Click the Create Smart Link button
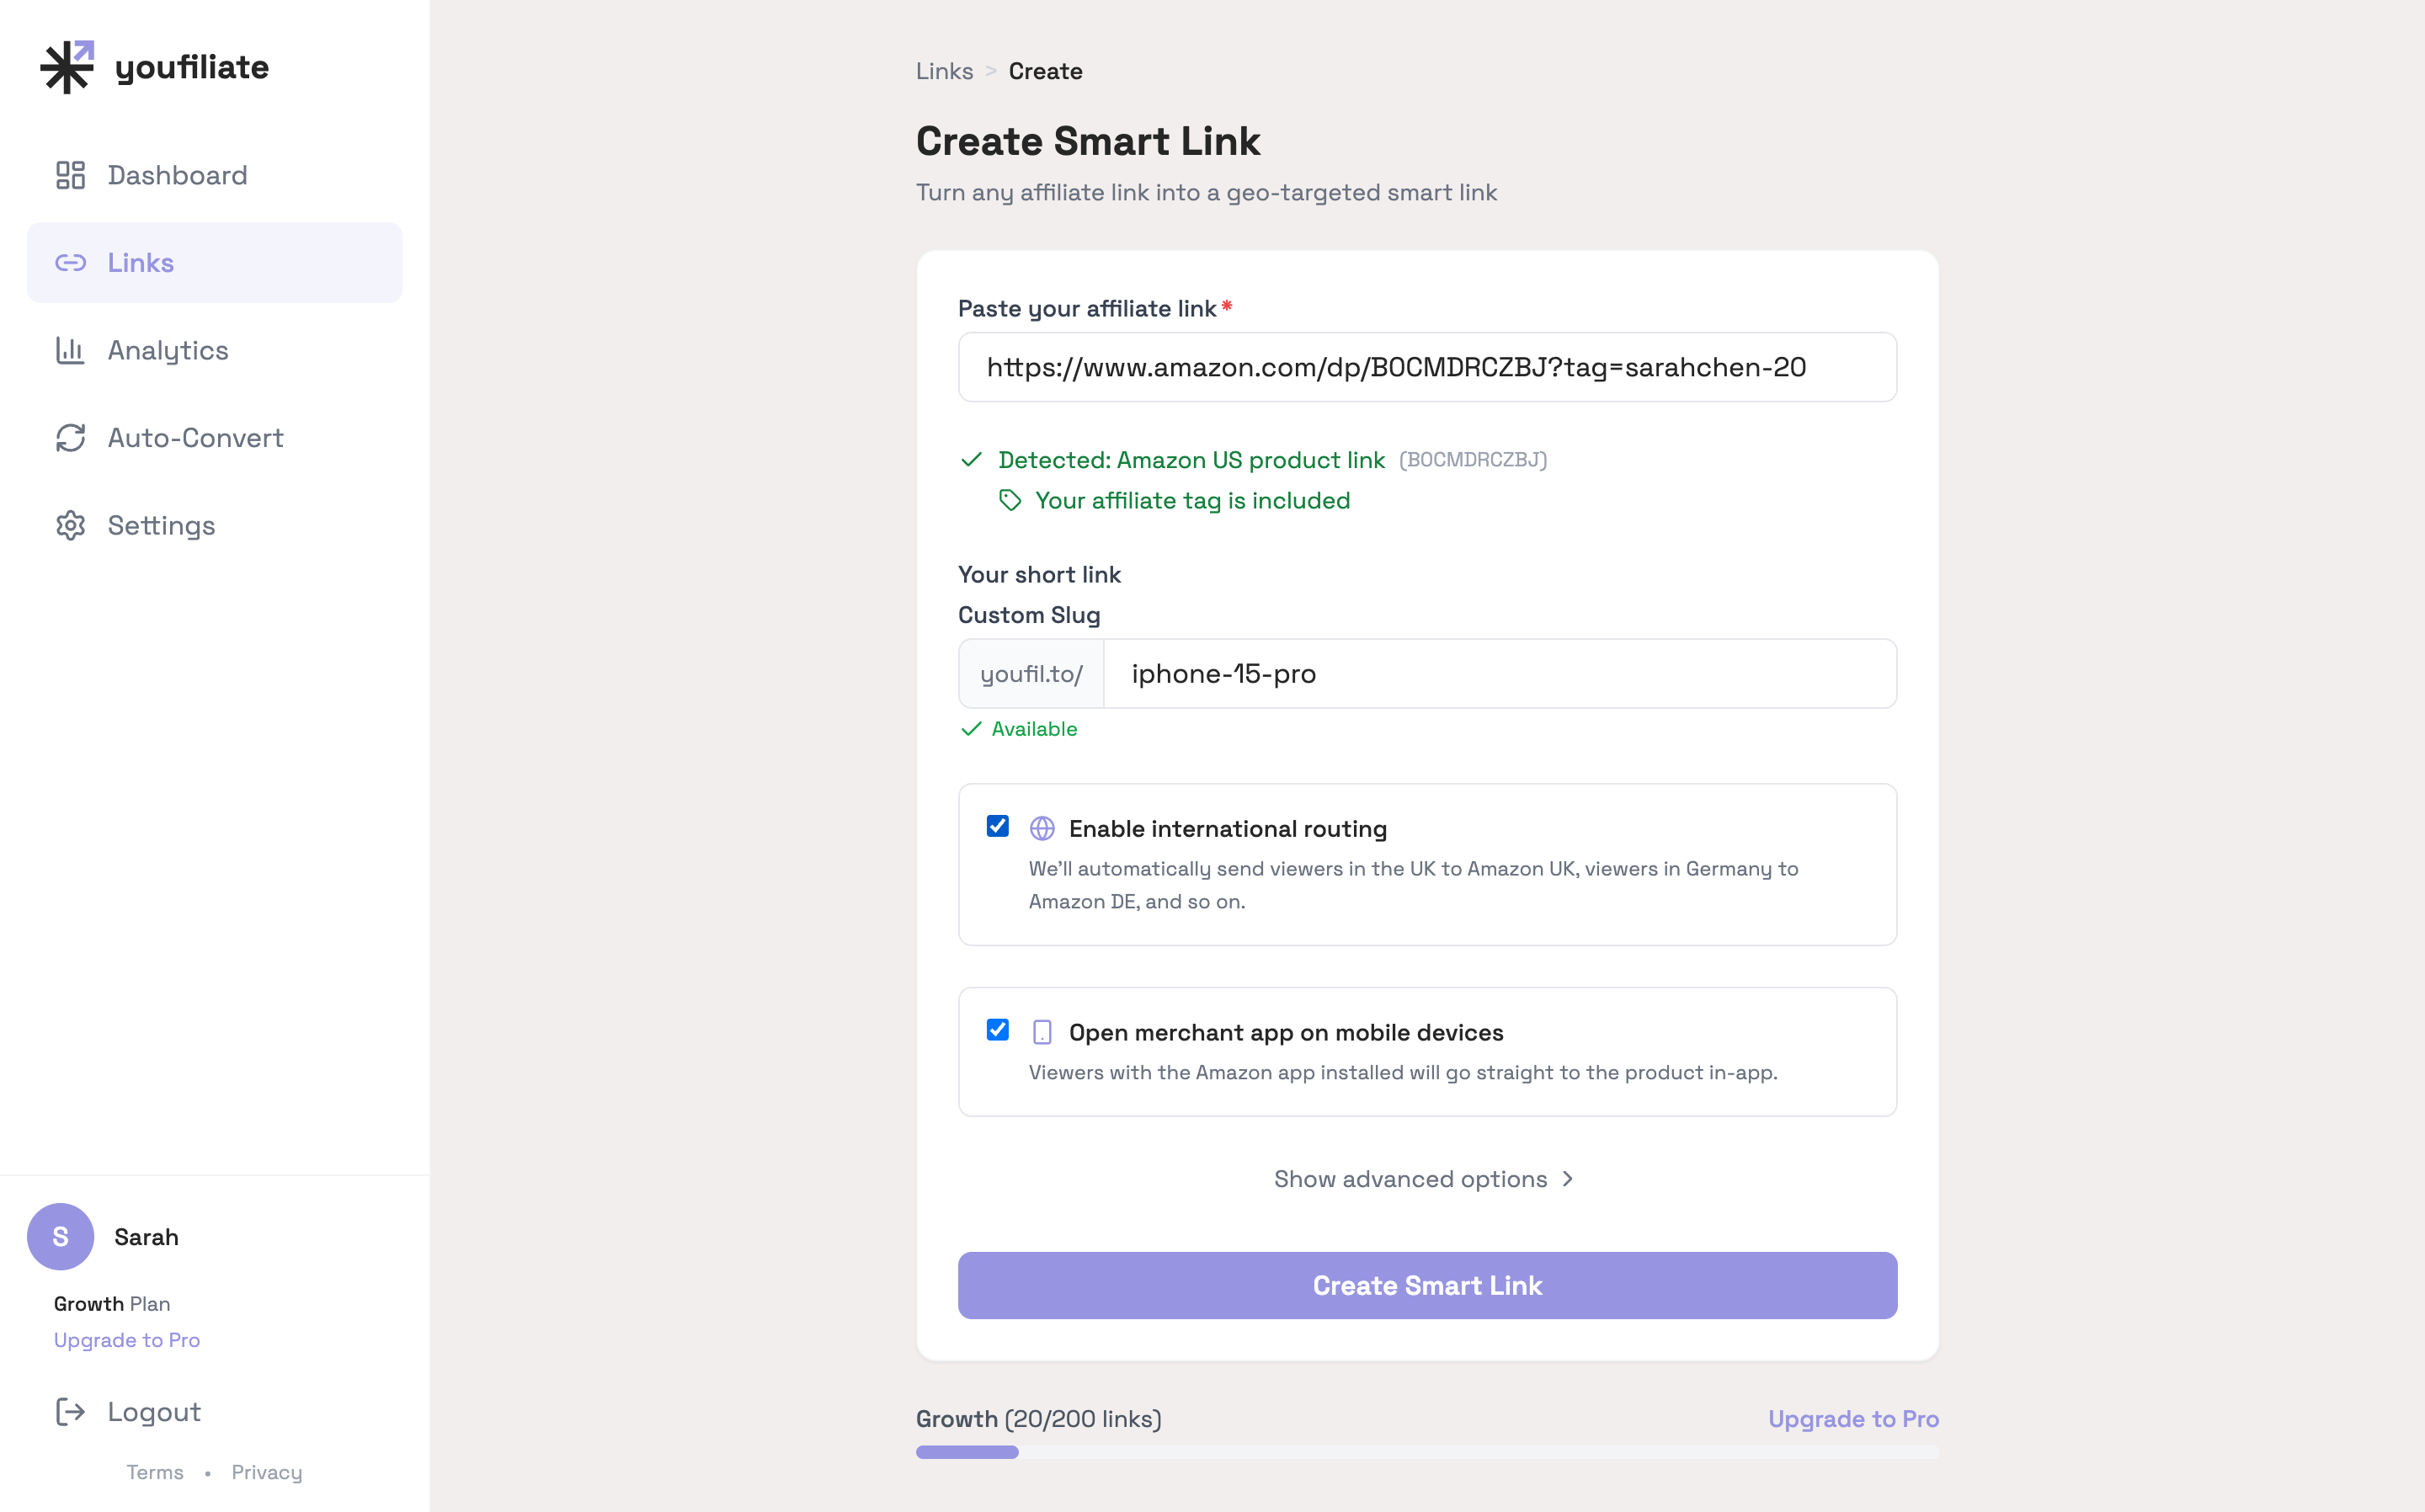Viewport: 2425px width, 1512px height. click(x=1427, y=1285)
